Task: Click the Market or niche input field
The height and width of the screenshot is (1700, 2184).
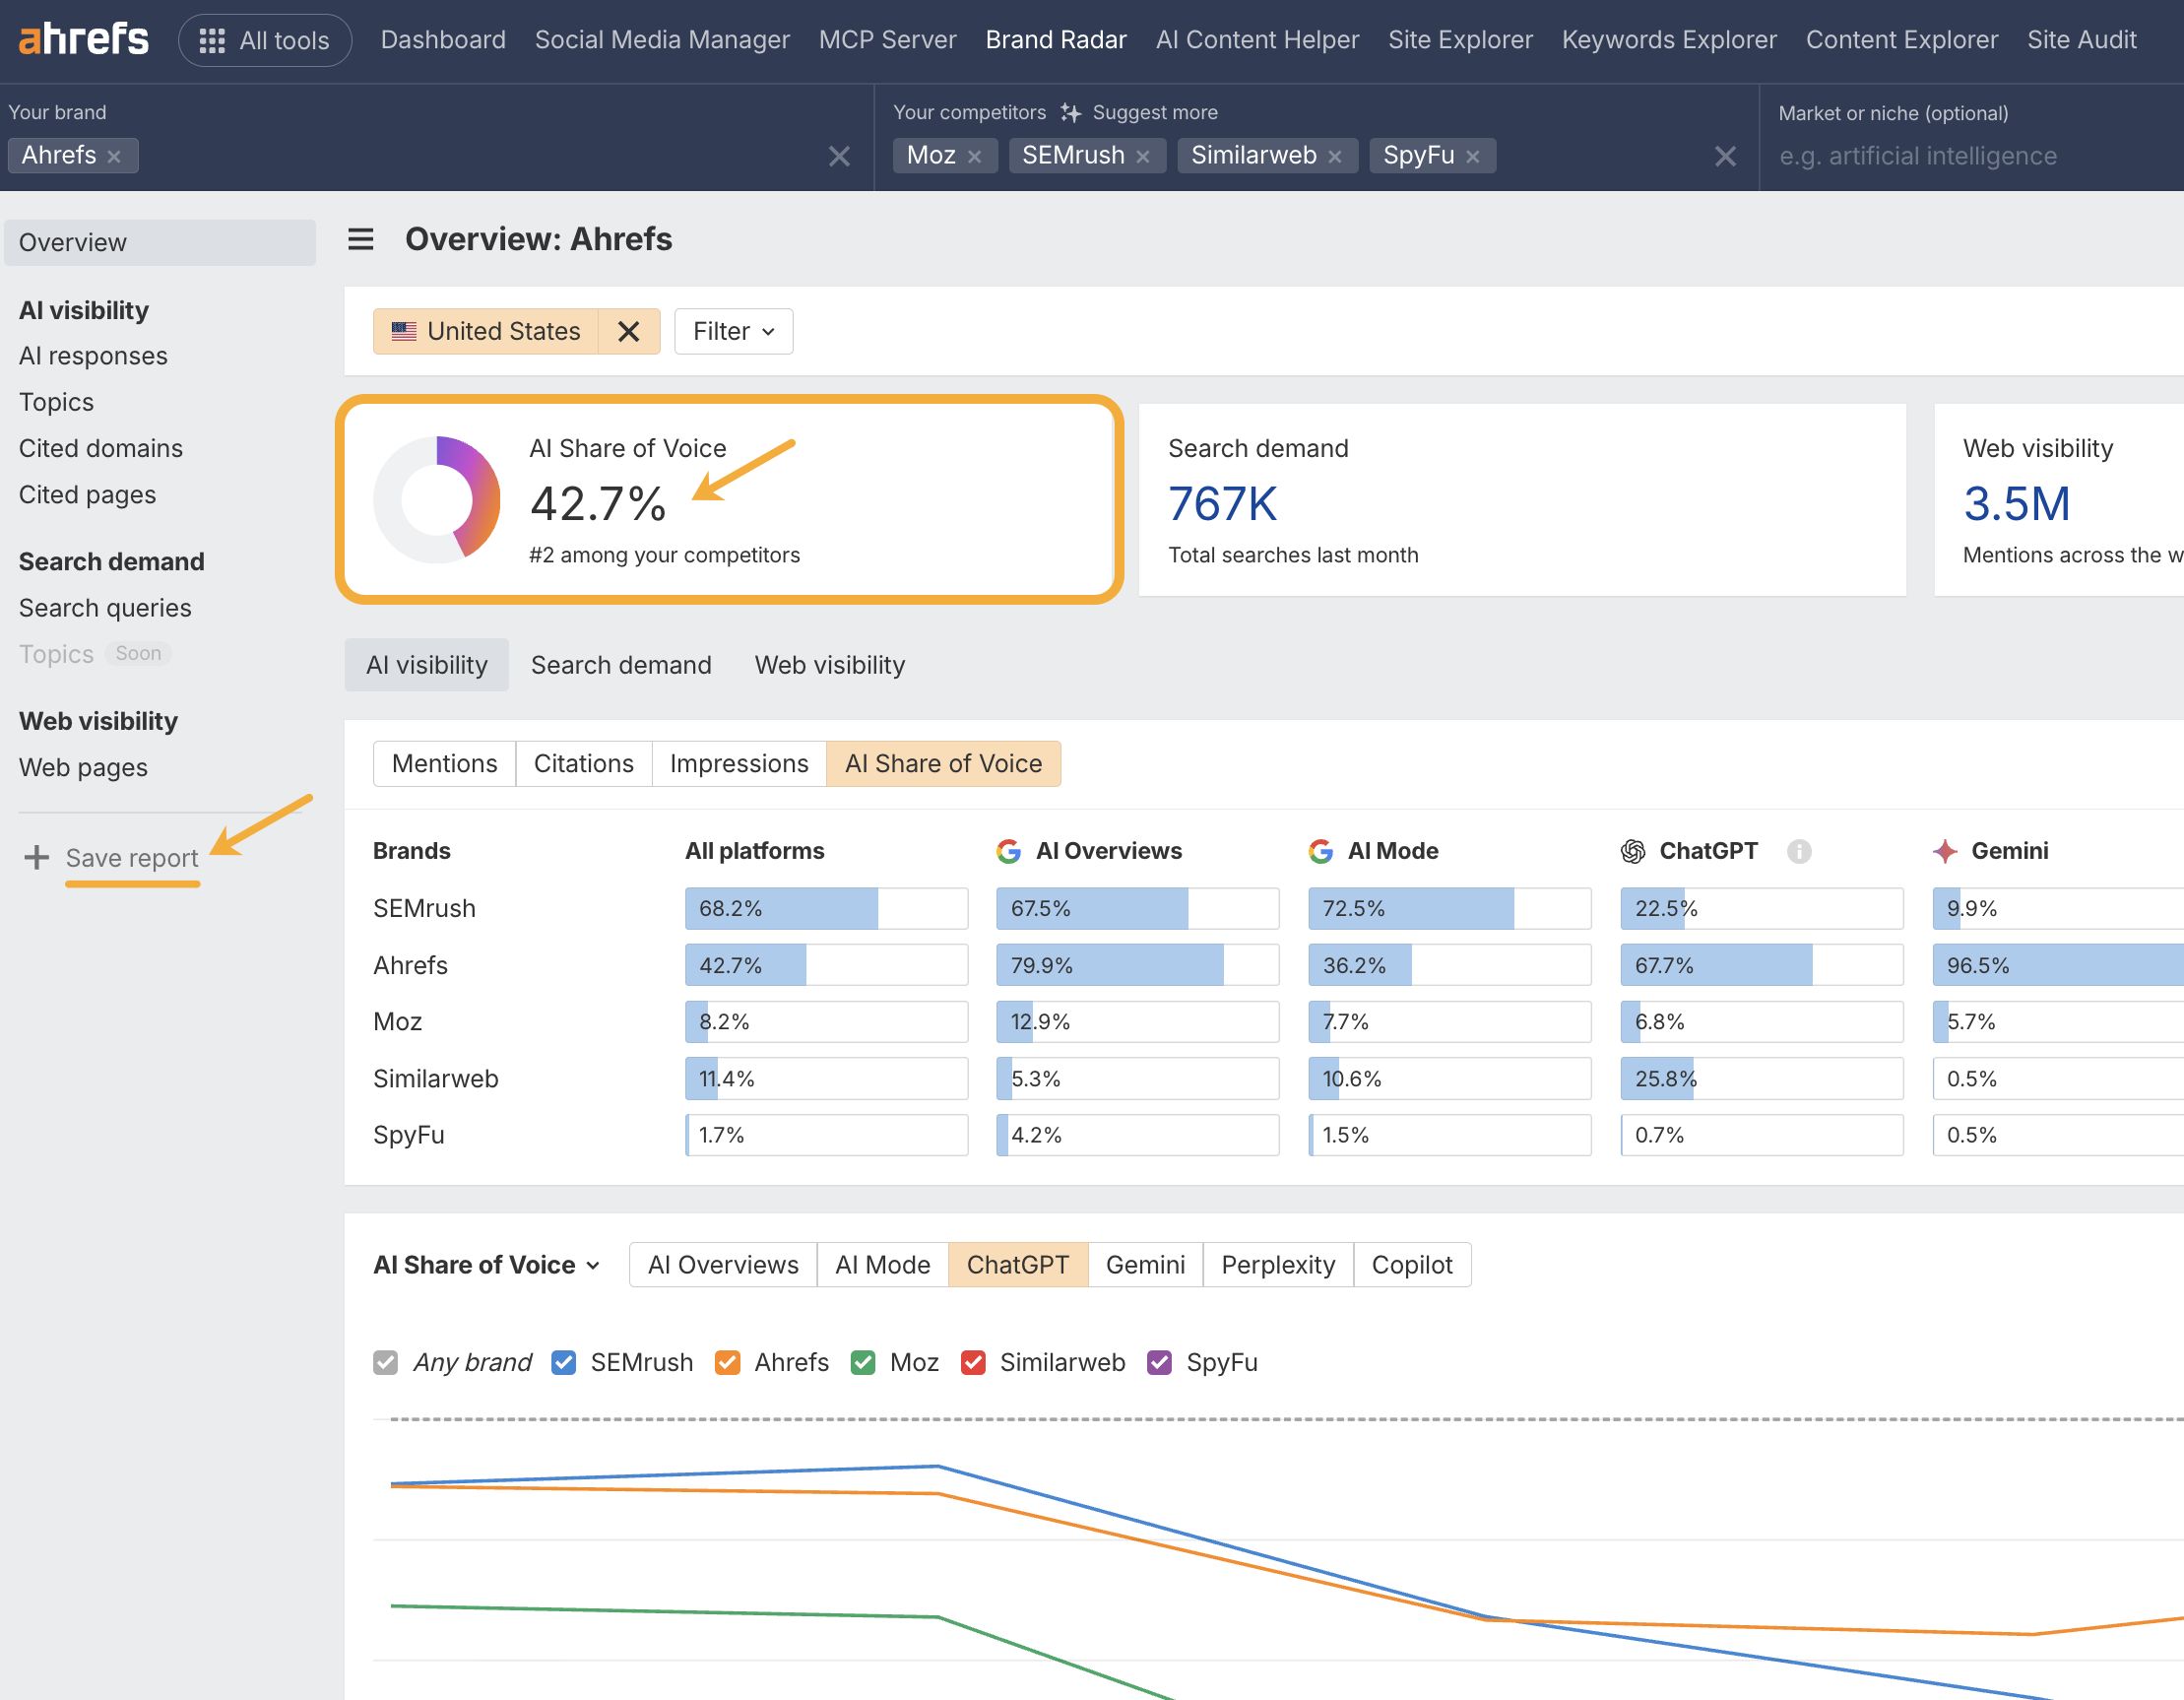Action: pyautogui.click(x=1950, y=156)
